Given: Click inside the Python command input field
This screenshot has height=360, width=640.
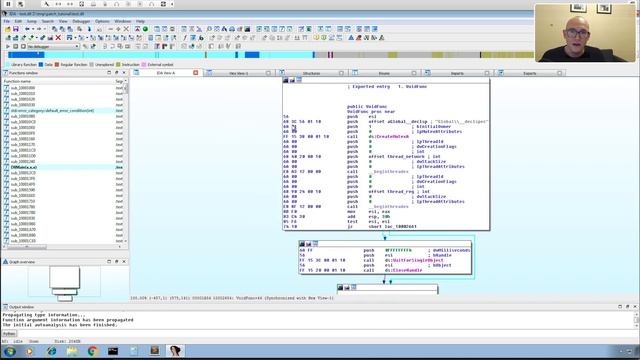Looking at the screenshot, I should coord(327,334).
